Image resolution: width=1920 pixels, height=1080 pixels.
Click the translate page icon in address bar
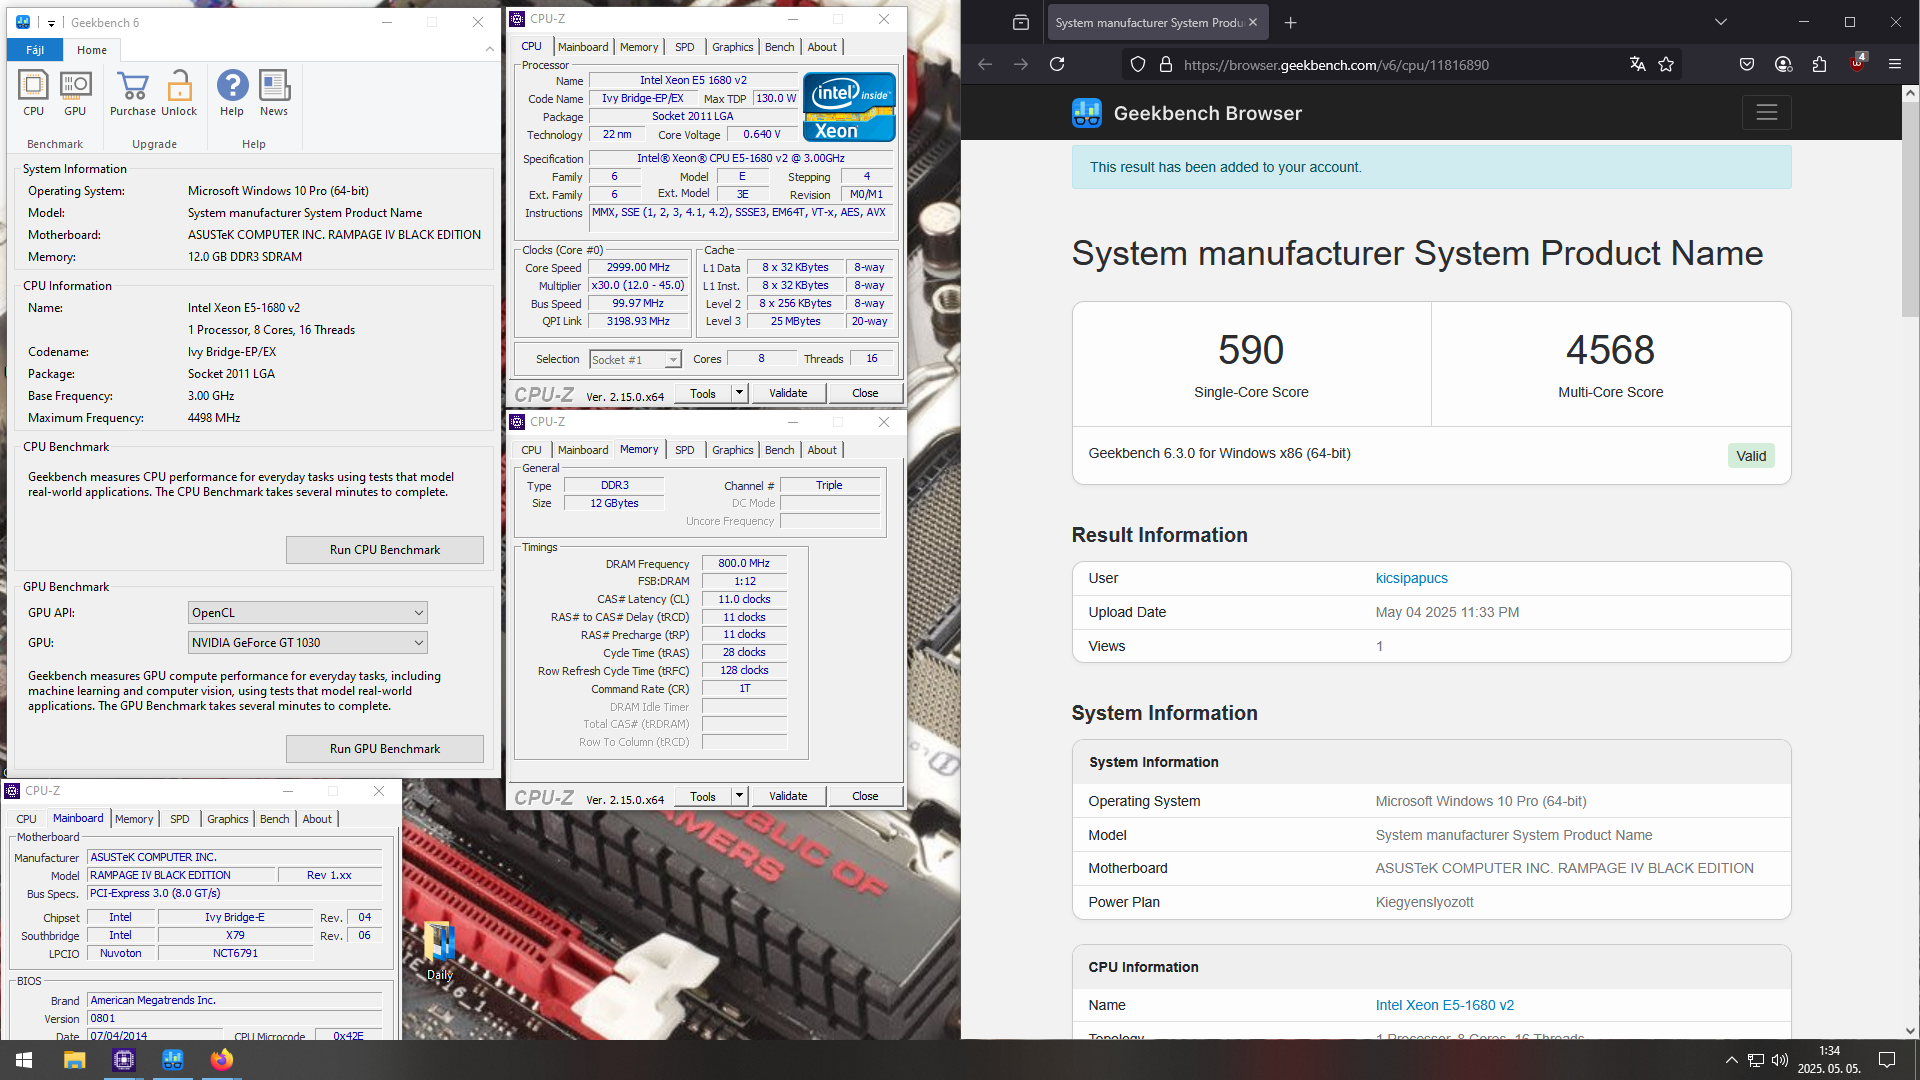1637,64
